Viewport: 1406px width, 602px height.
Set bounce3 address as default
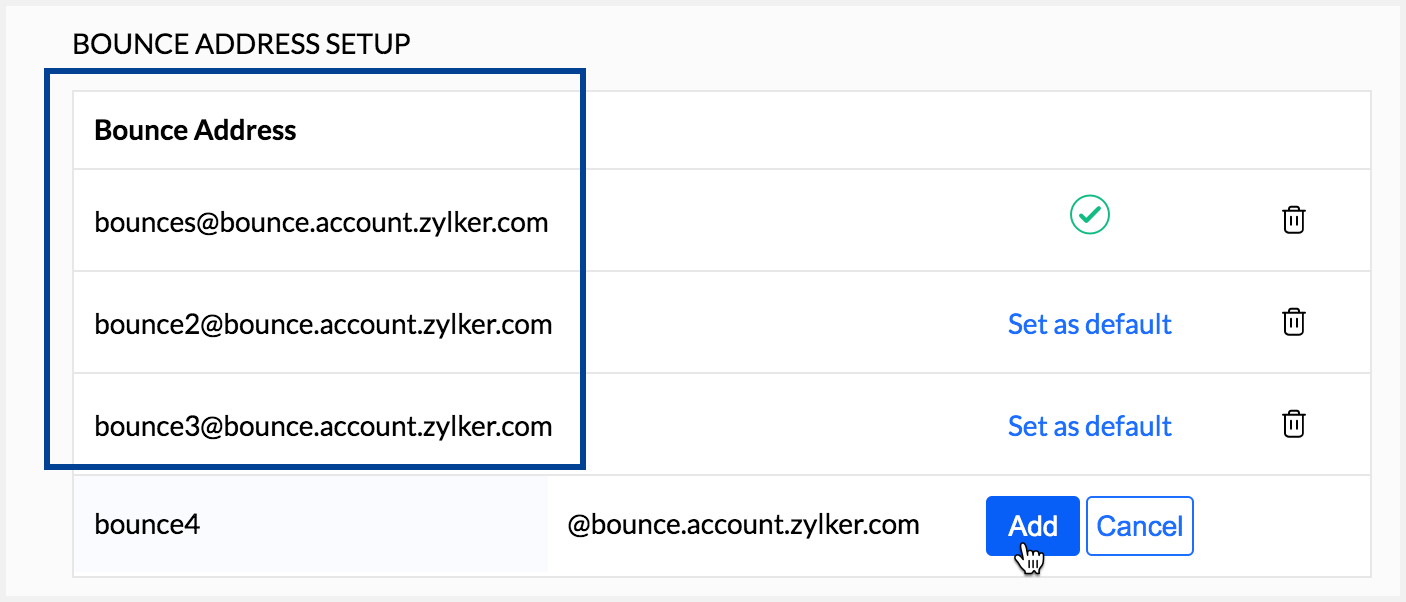[1089, 426]
